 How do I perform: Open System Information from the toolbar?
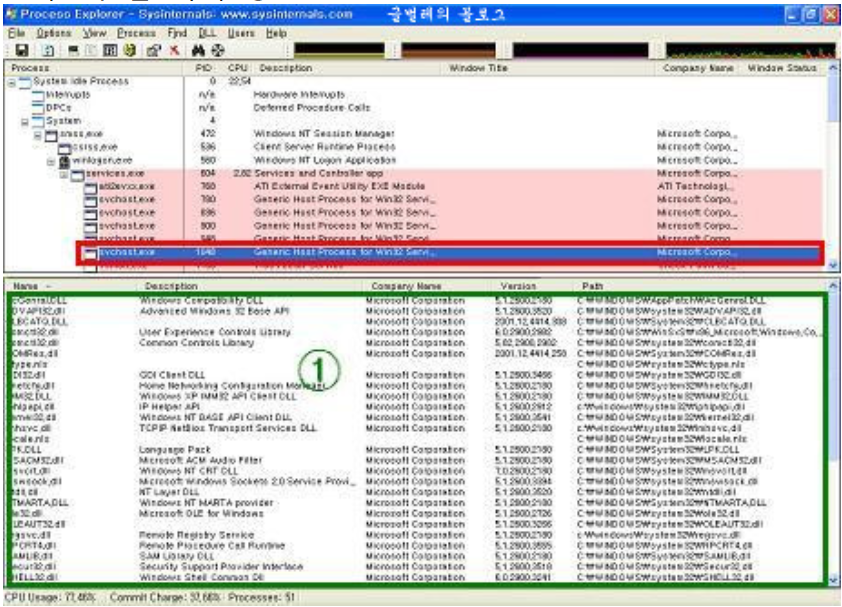click(x=73, y=50)
